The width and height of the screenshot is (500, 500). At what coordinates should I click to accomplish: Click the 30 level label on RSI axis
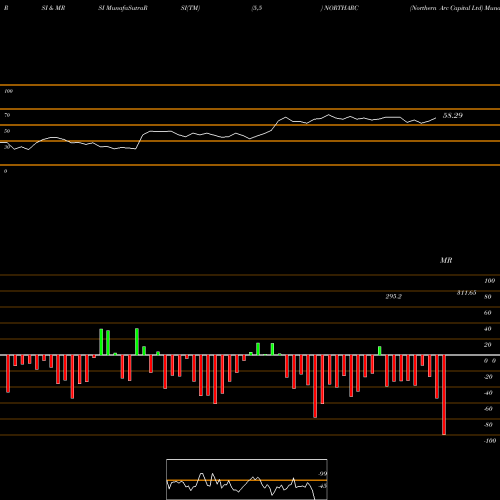7,147
